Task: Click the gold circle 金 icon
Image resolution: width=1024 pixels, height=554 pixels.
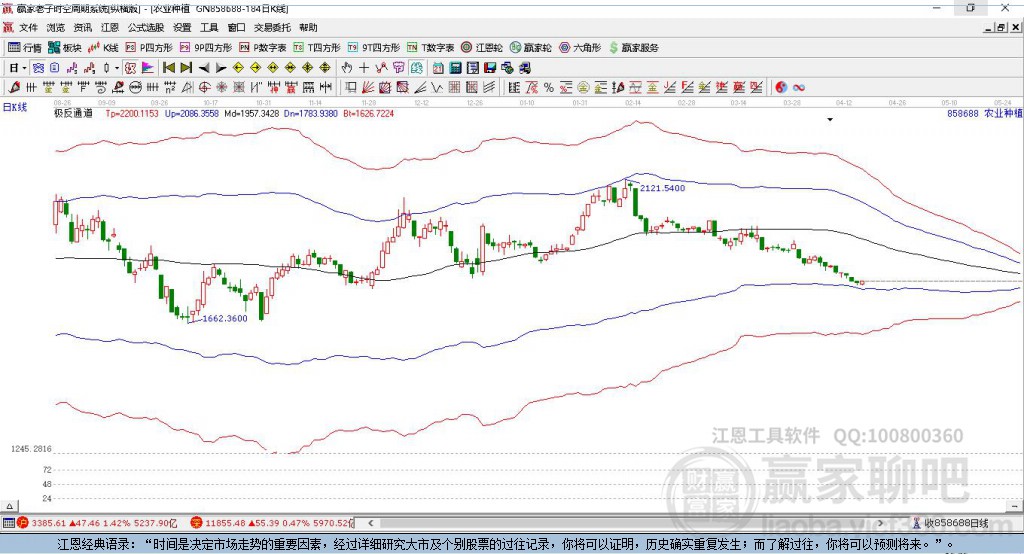Action: tap(583, 88)
